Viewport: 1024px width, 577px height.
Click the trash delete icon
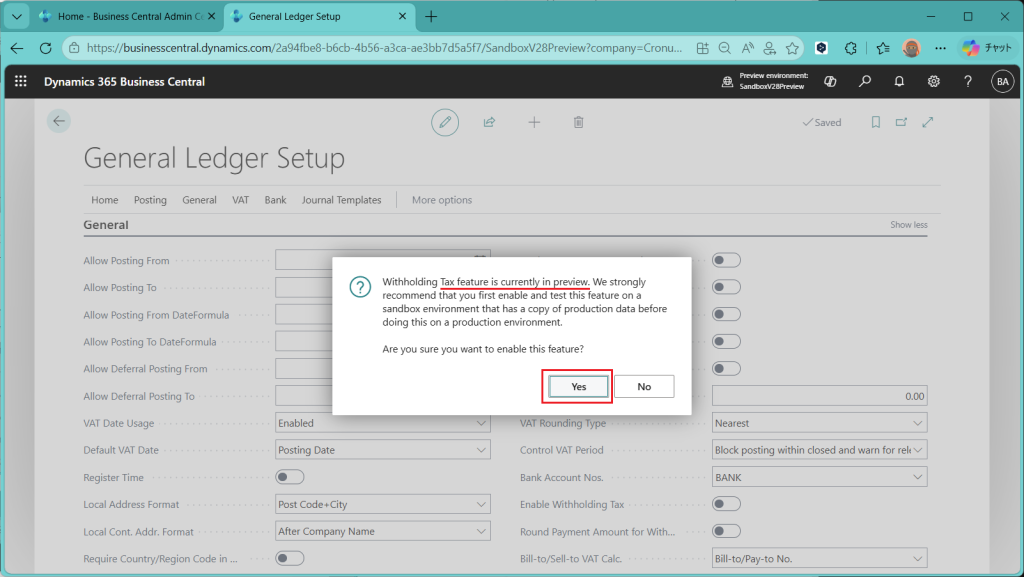[578, 122]
